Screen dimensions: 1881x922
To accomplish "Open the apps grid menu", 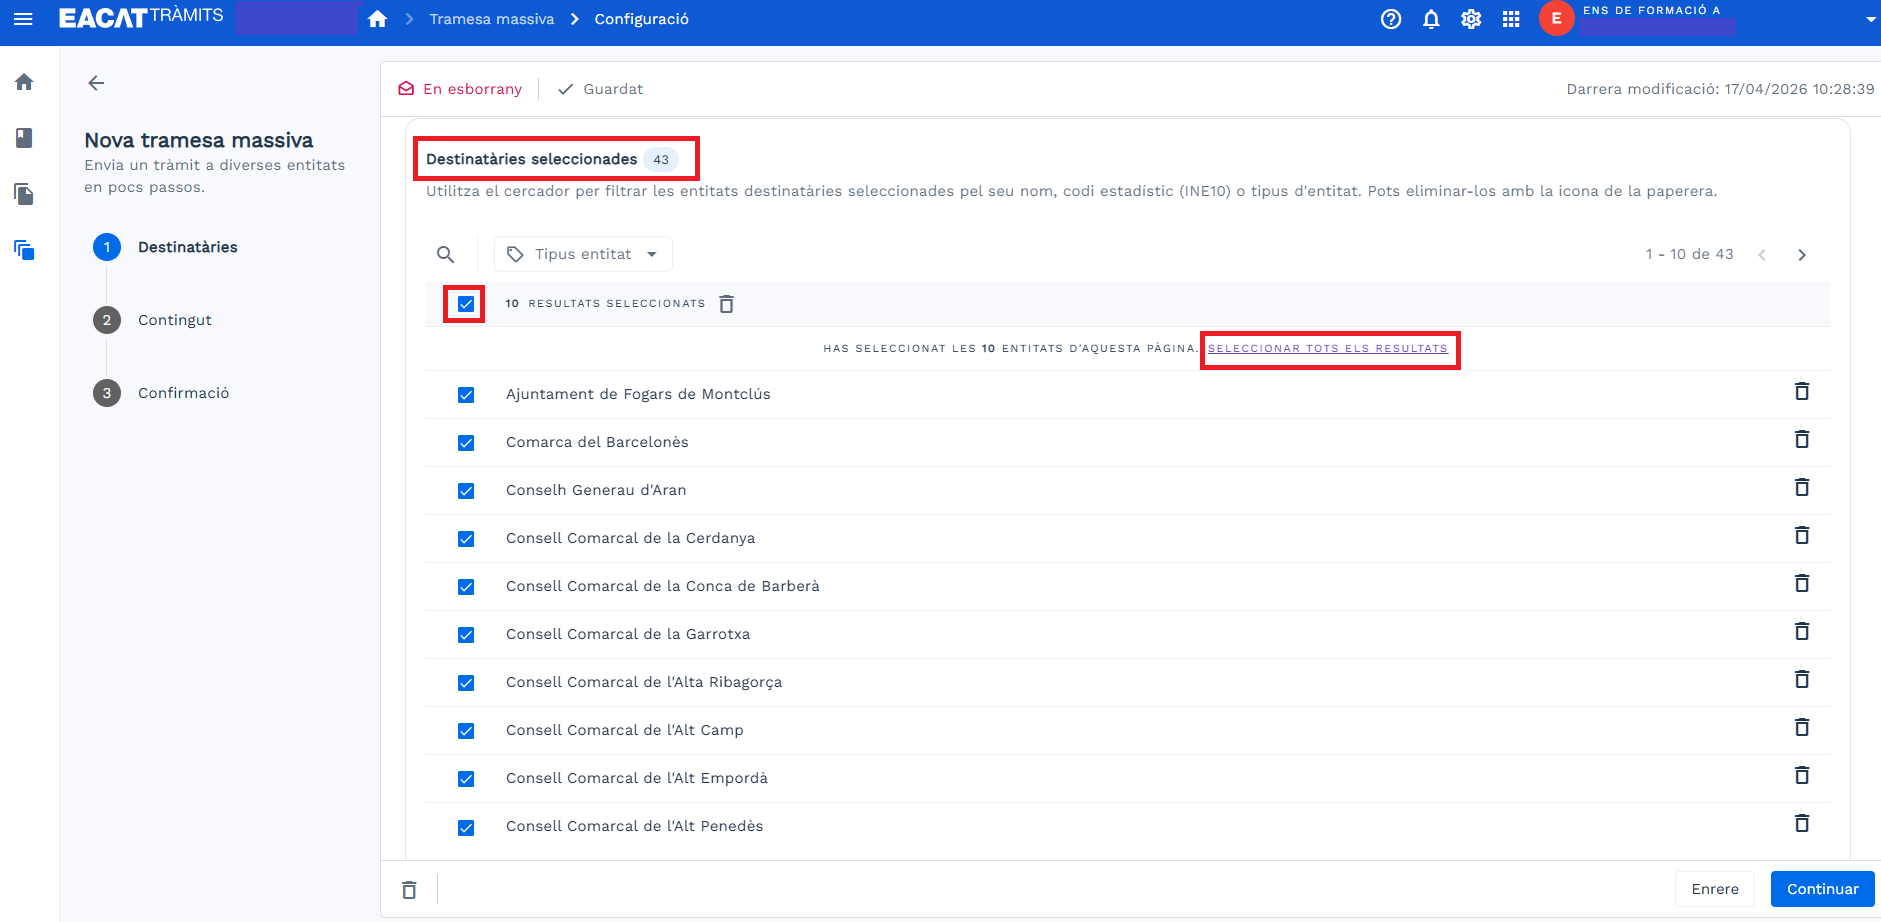I will point(1511,19).
